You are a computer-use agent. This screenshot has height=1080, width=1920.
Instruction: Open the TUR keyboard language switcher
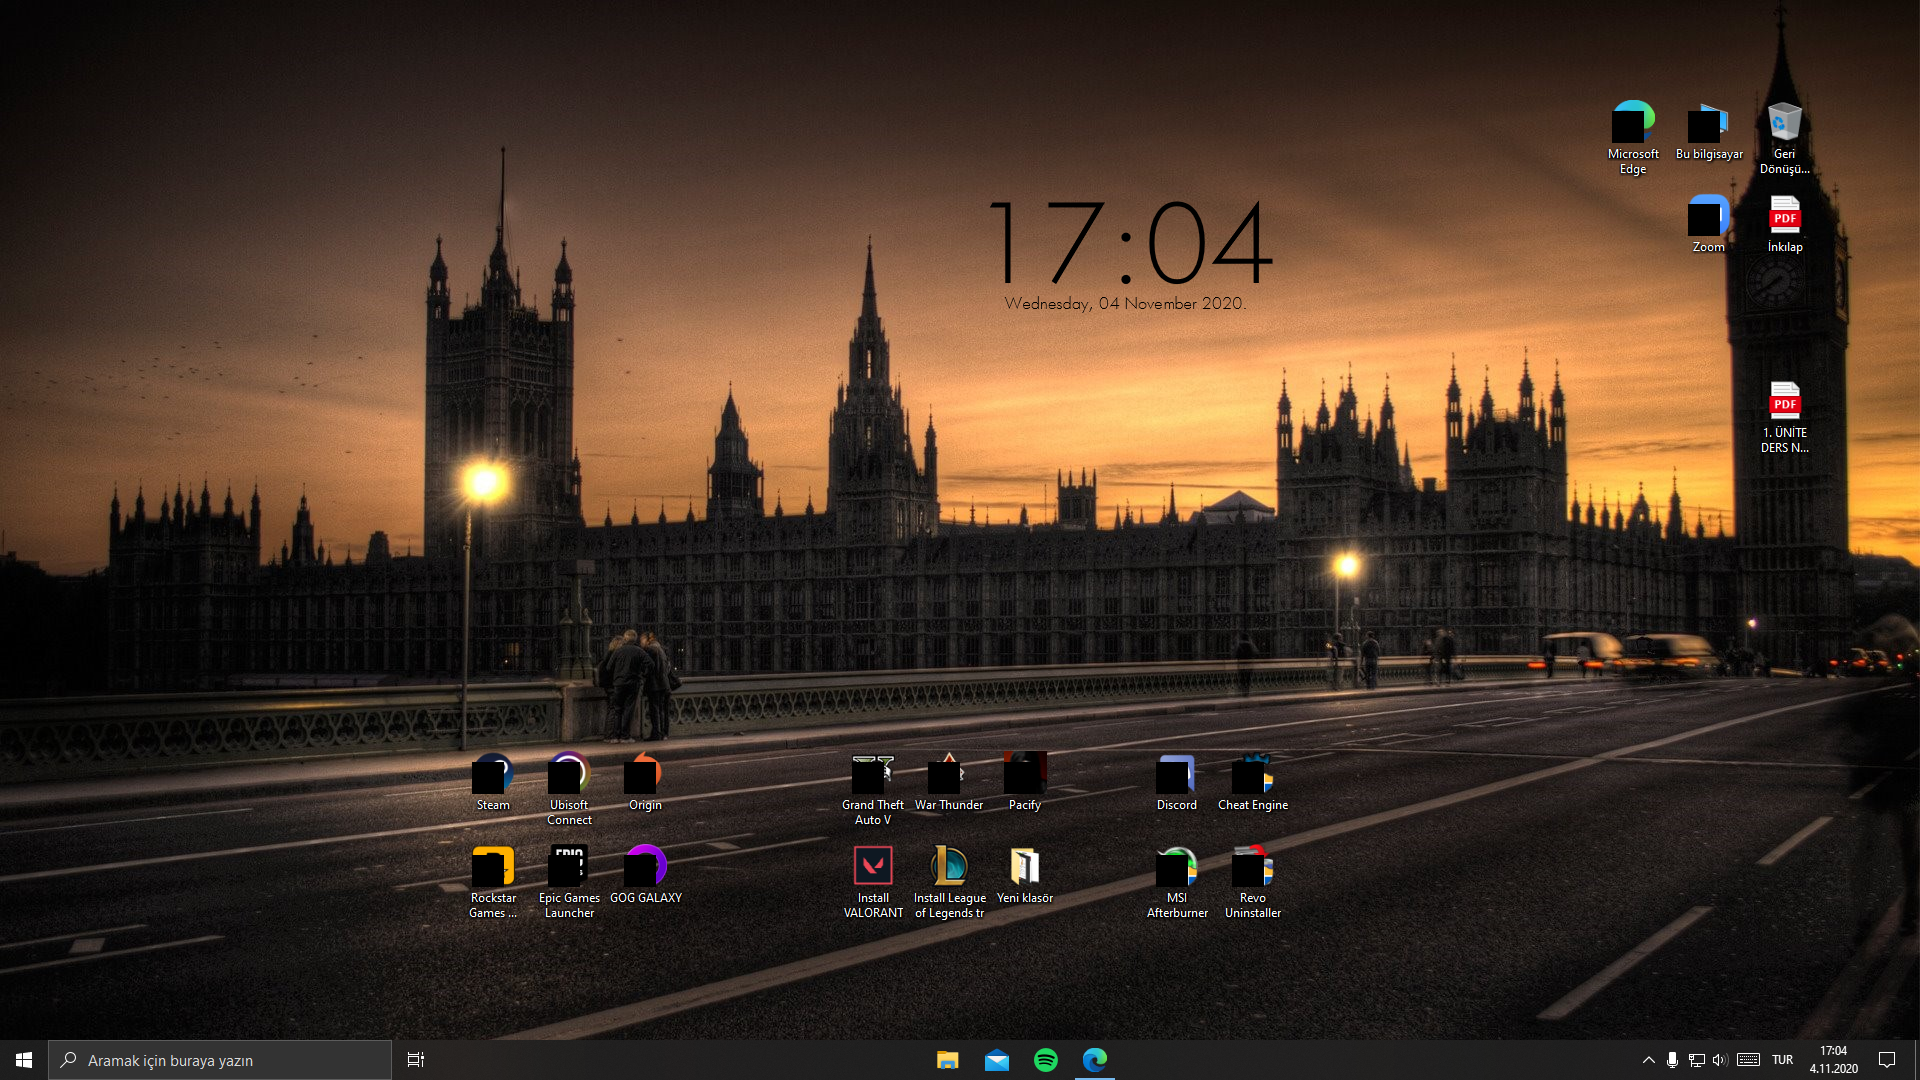click(x=1782, y=1060)
